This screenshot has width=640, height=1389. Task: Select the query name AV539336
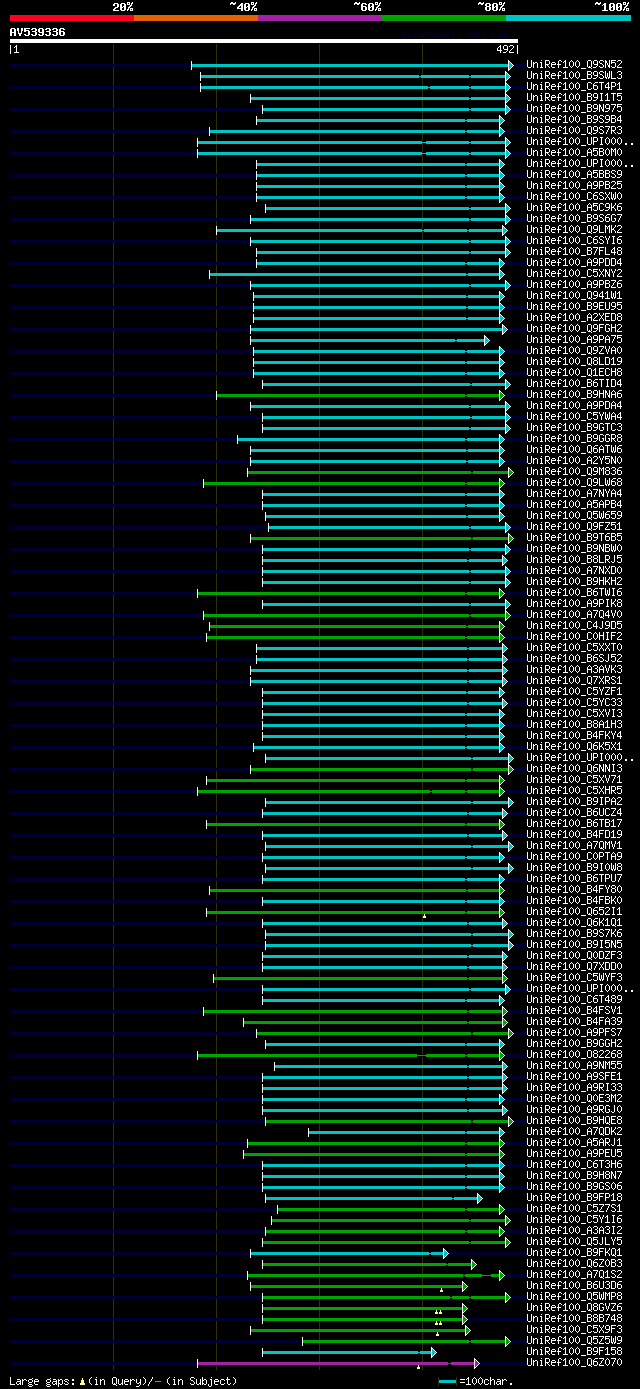pos(38,32)
